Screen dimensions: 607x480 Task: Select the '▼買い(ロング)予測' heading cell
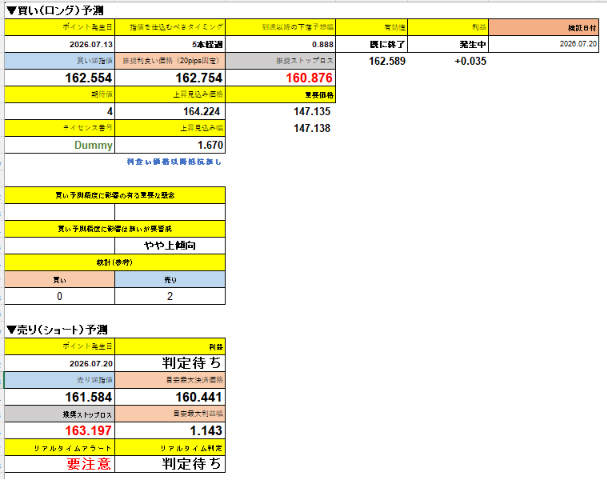click(55, 10)
